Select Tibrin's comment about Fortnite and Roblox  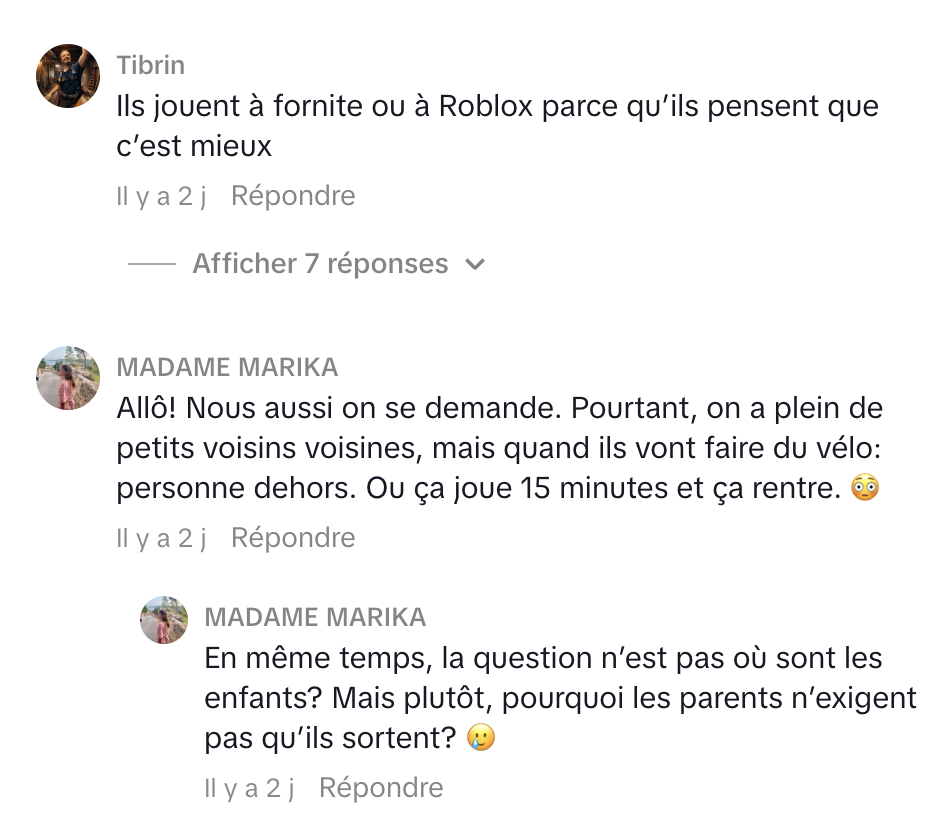tap(497, 126)
